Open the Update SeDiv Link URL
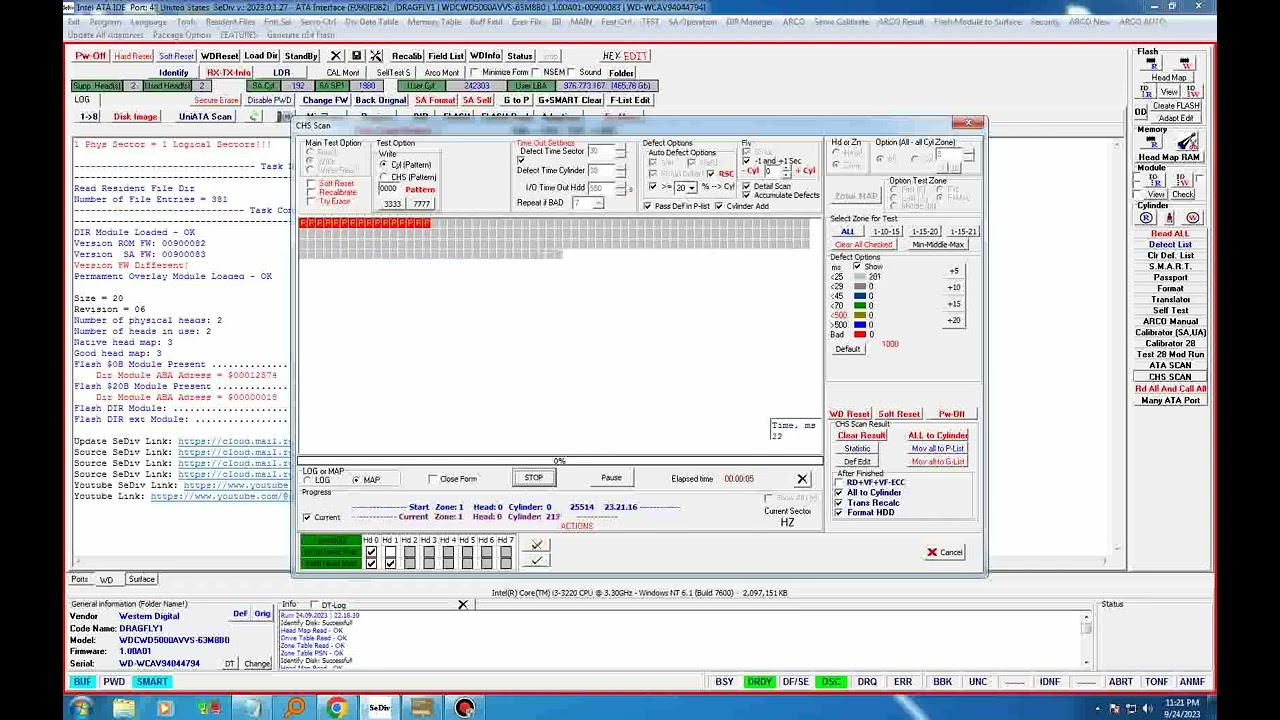This screenshot has height=720, width=1280. [234, 441]
